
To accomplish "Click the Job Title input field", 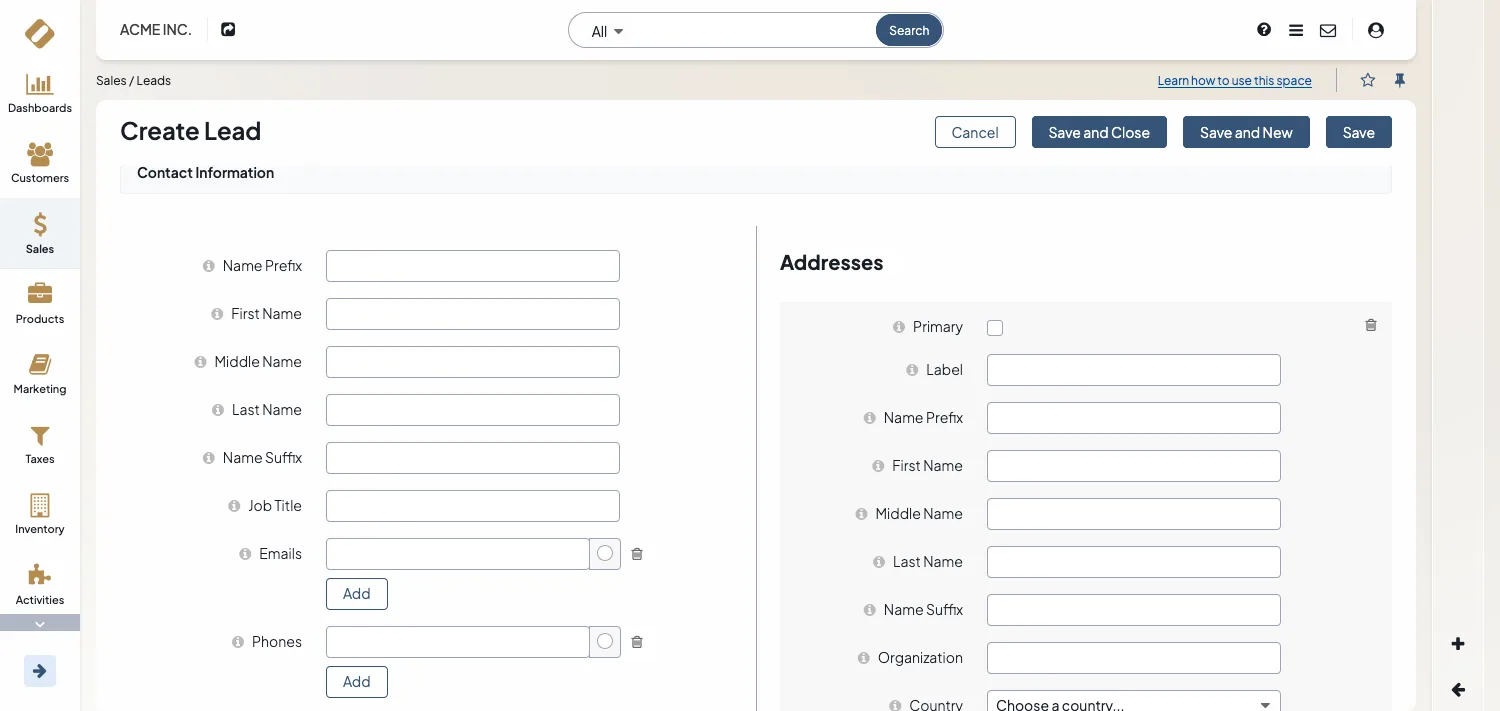I will (473, 506).
